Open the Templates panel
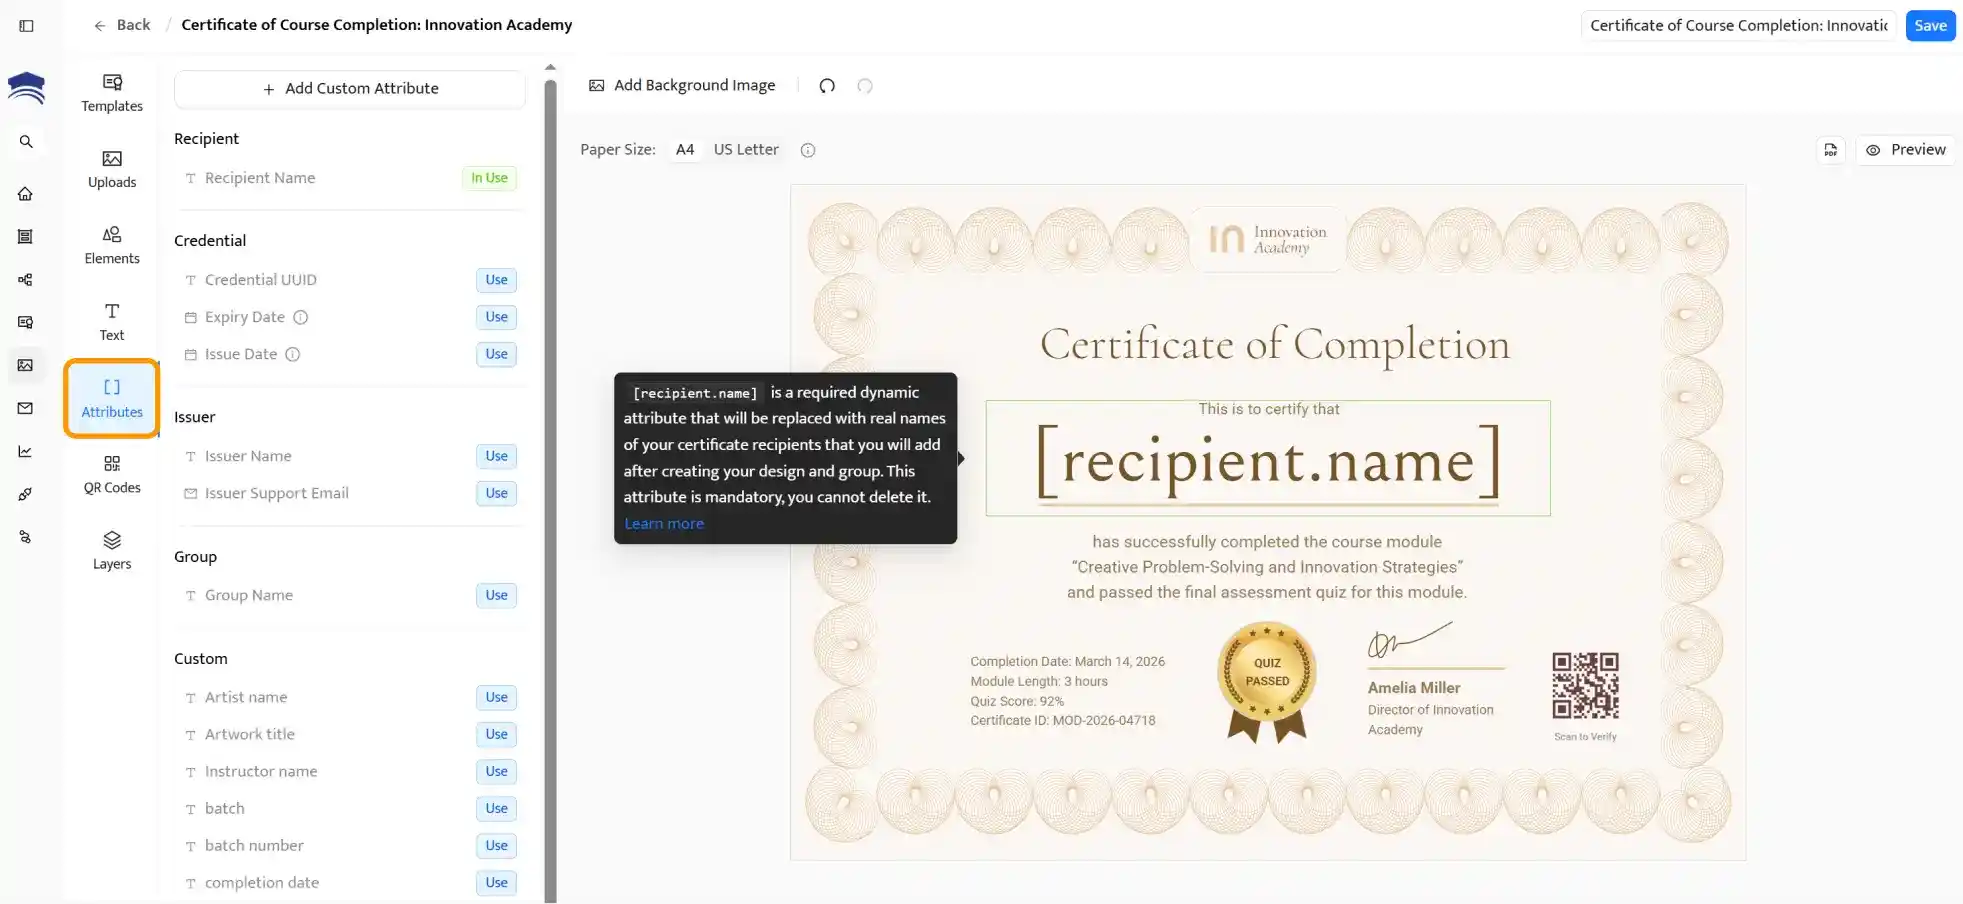Viewport: 1963px width, 904px height. [112, 93]
